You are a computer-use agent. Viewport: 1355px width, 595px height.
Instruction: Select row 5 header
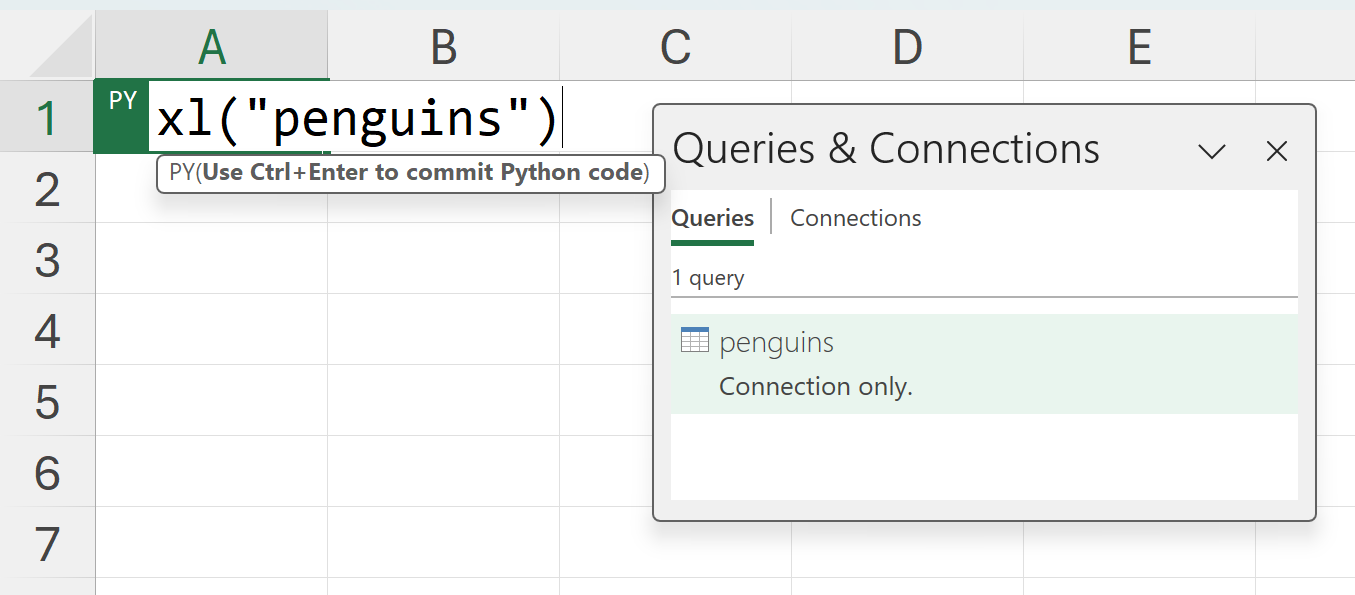click(47, 401)
